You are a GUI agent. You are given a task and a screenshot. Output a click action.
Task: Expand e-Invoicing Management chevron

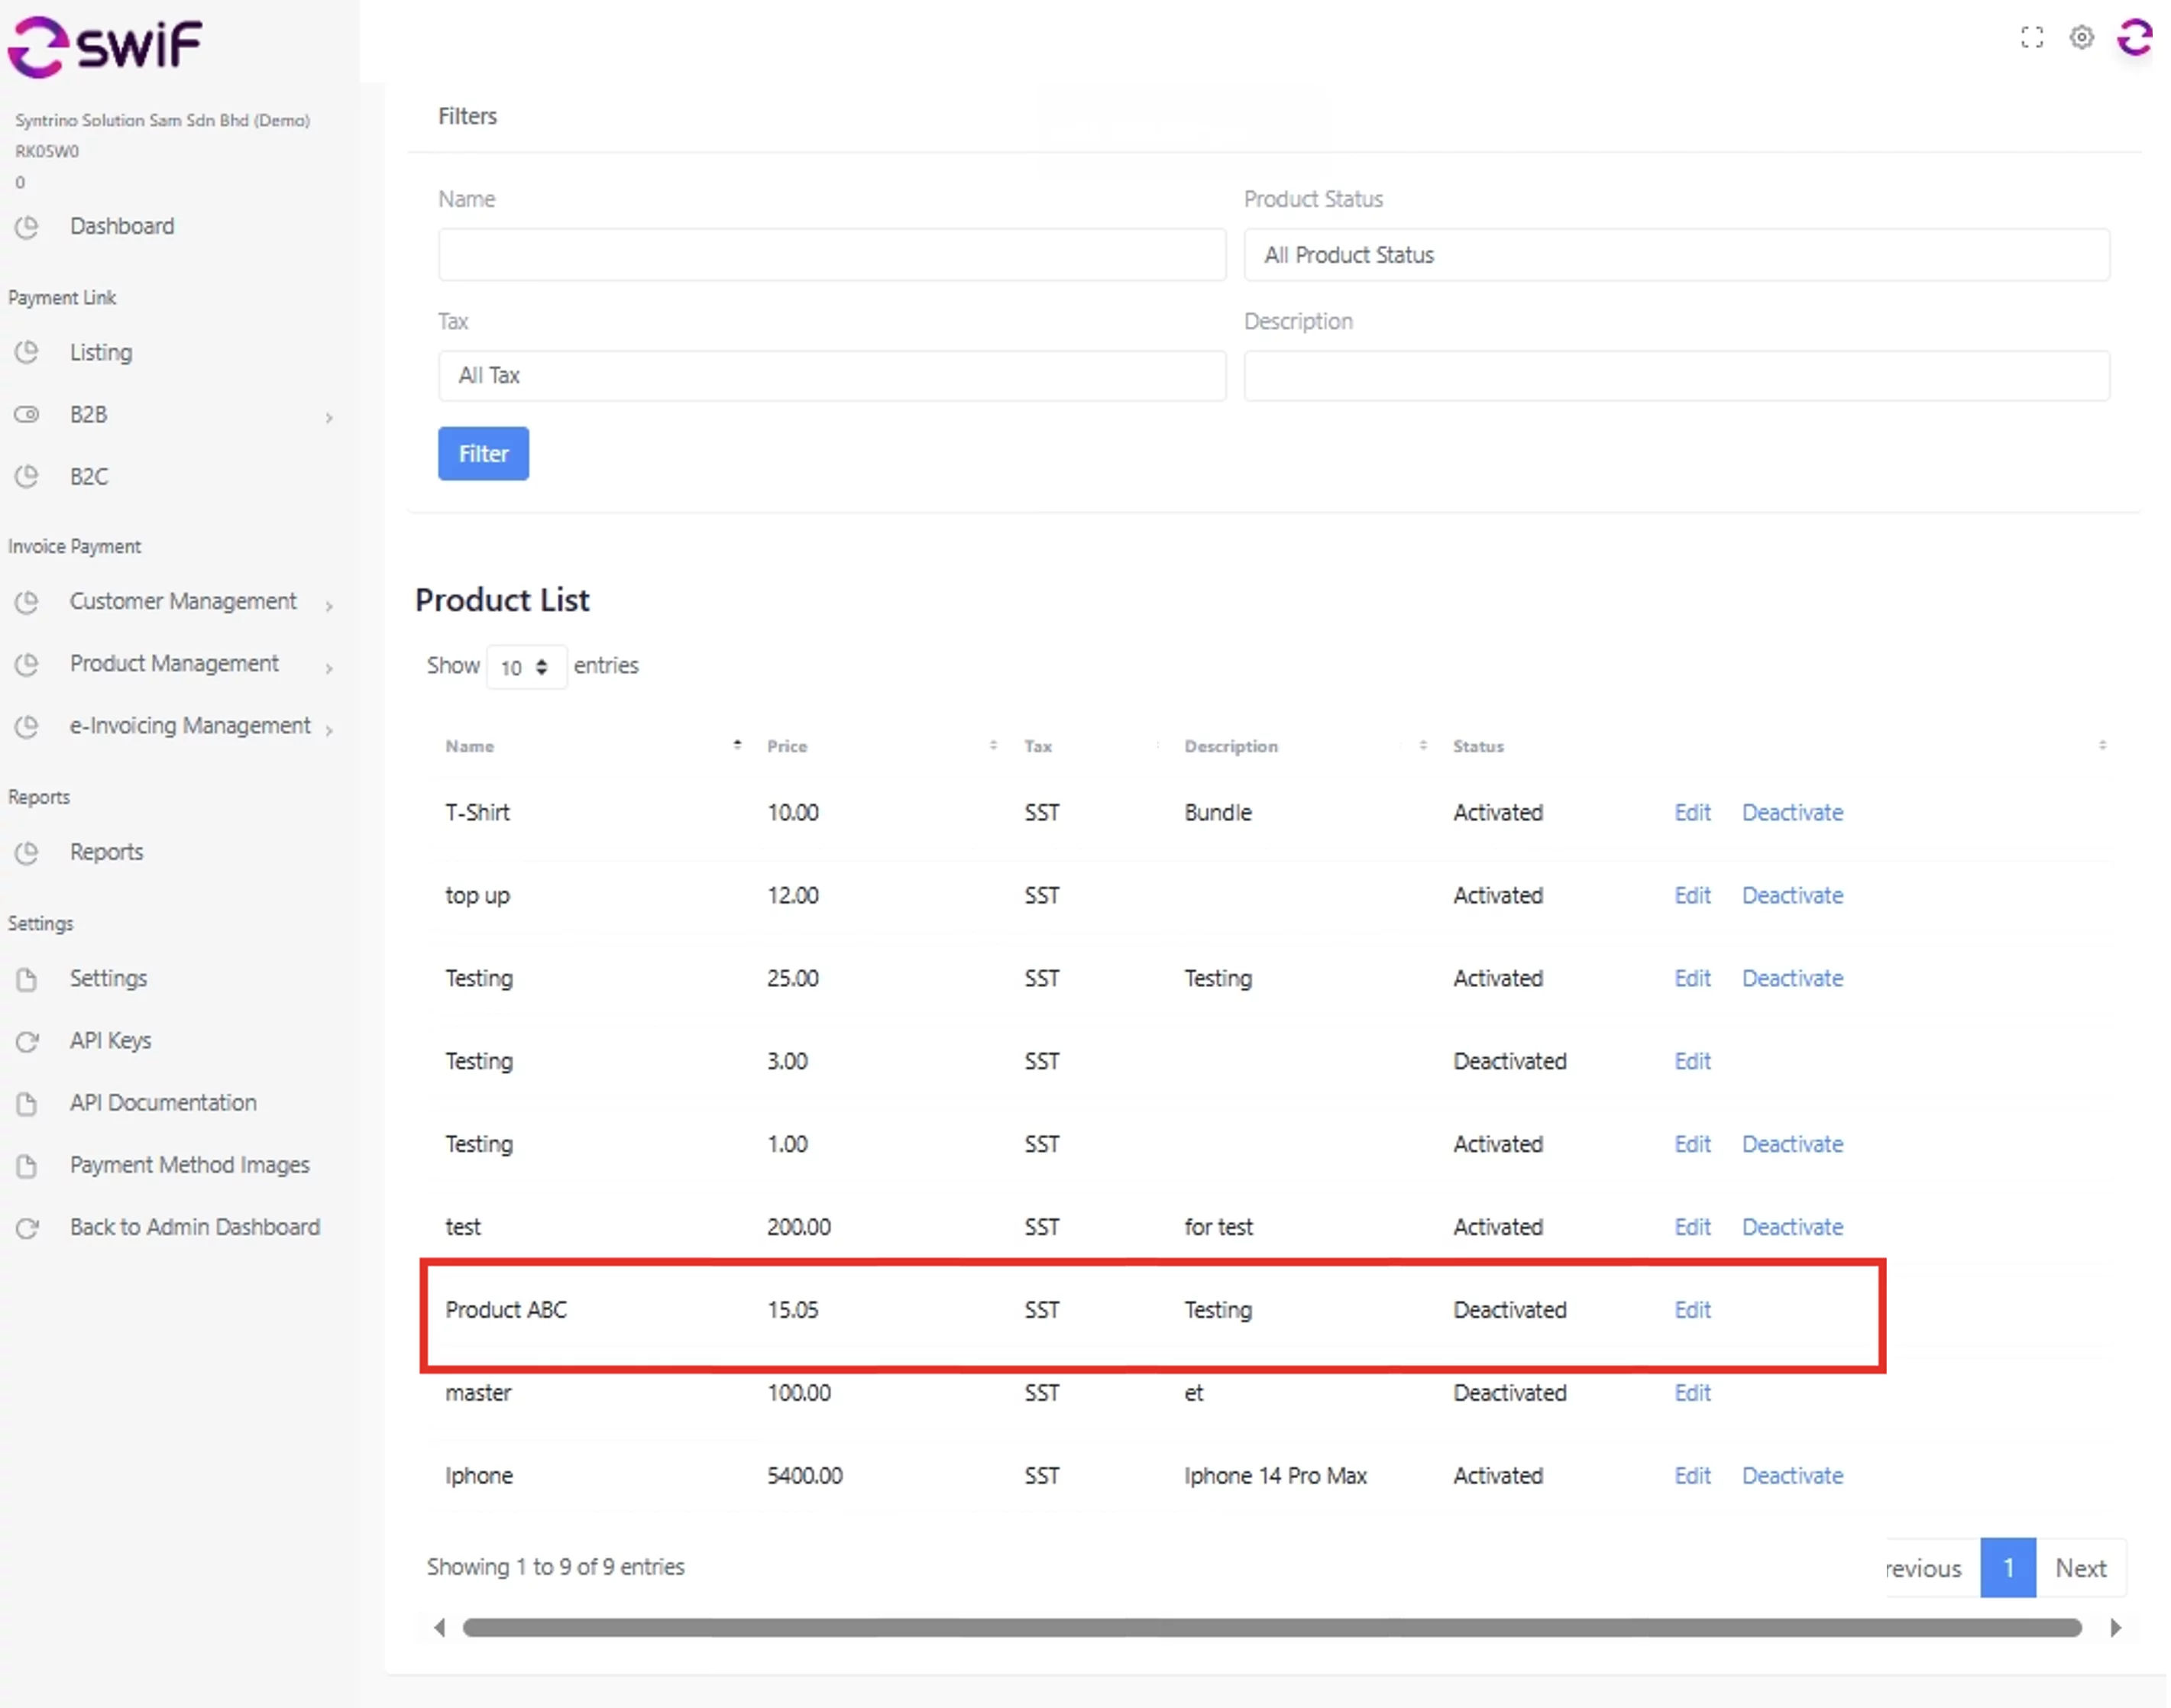pyautogui.click(x=329, y=730)
